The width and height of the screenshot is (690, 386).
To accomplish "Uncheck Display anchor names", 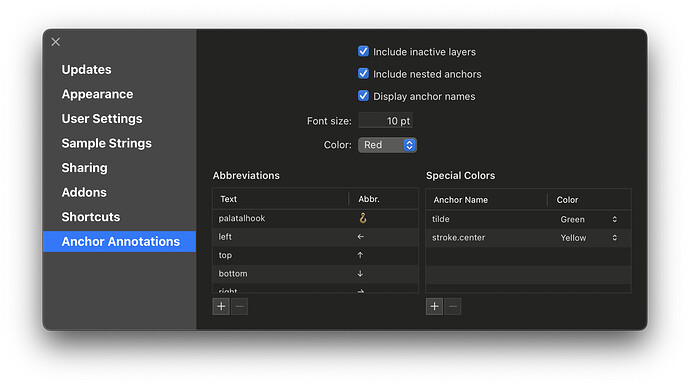I will 363,96.
